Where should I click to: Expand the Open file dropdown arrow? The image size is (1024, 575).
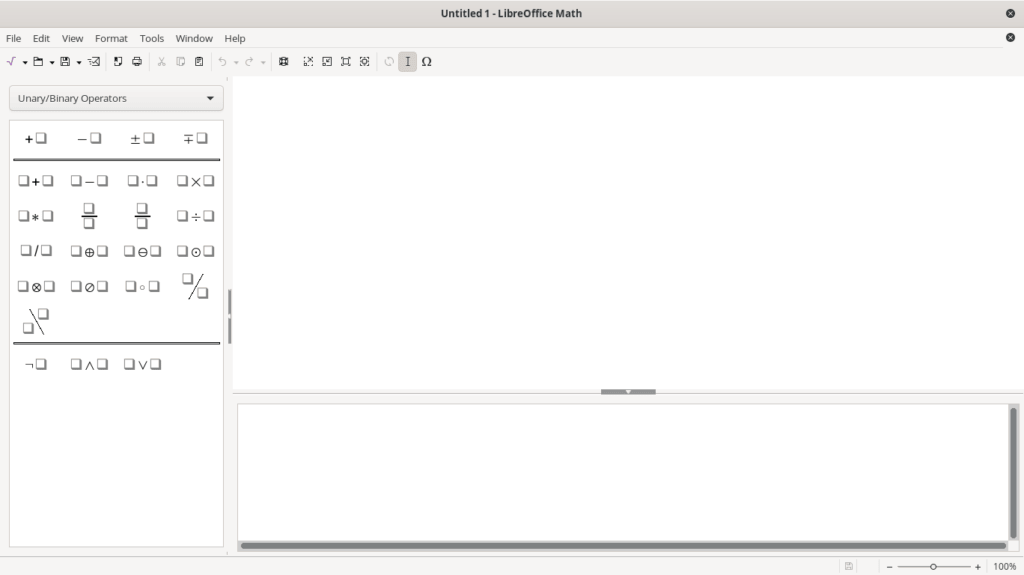(52, 62)
